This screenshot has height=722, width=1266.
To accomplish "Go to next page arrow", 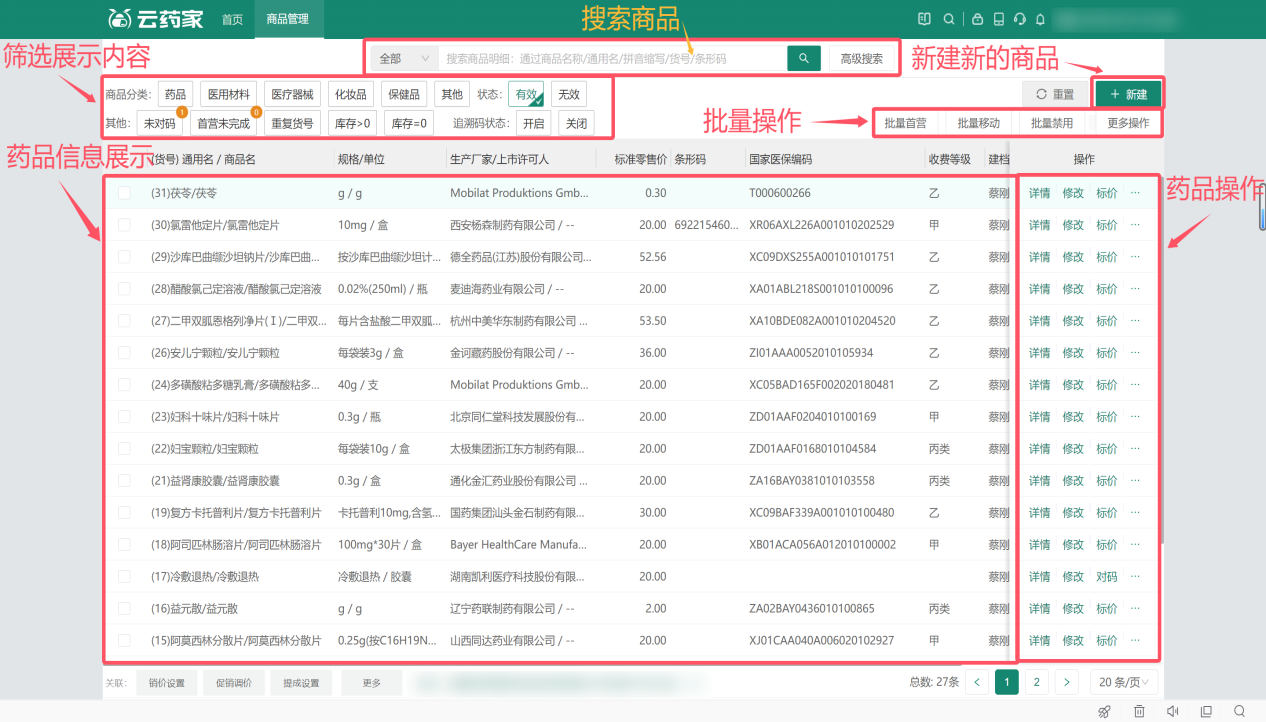I will pyautogui.click(x=1067, y=682).
